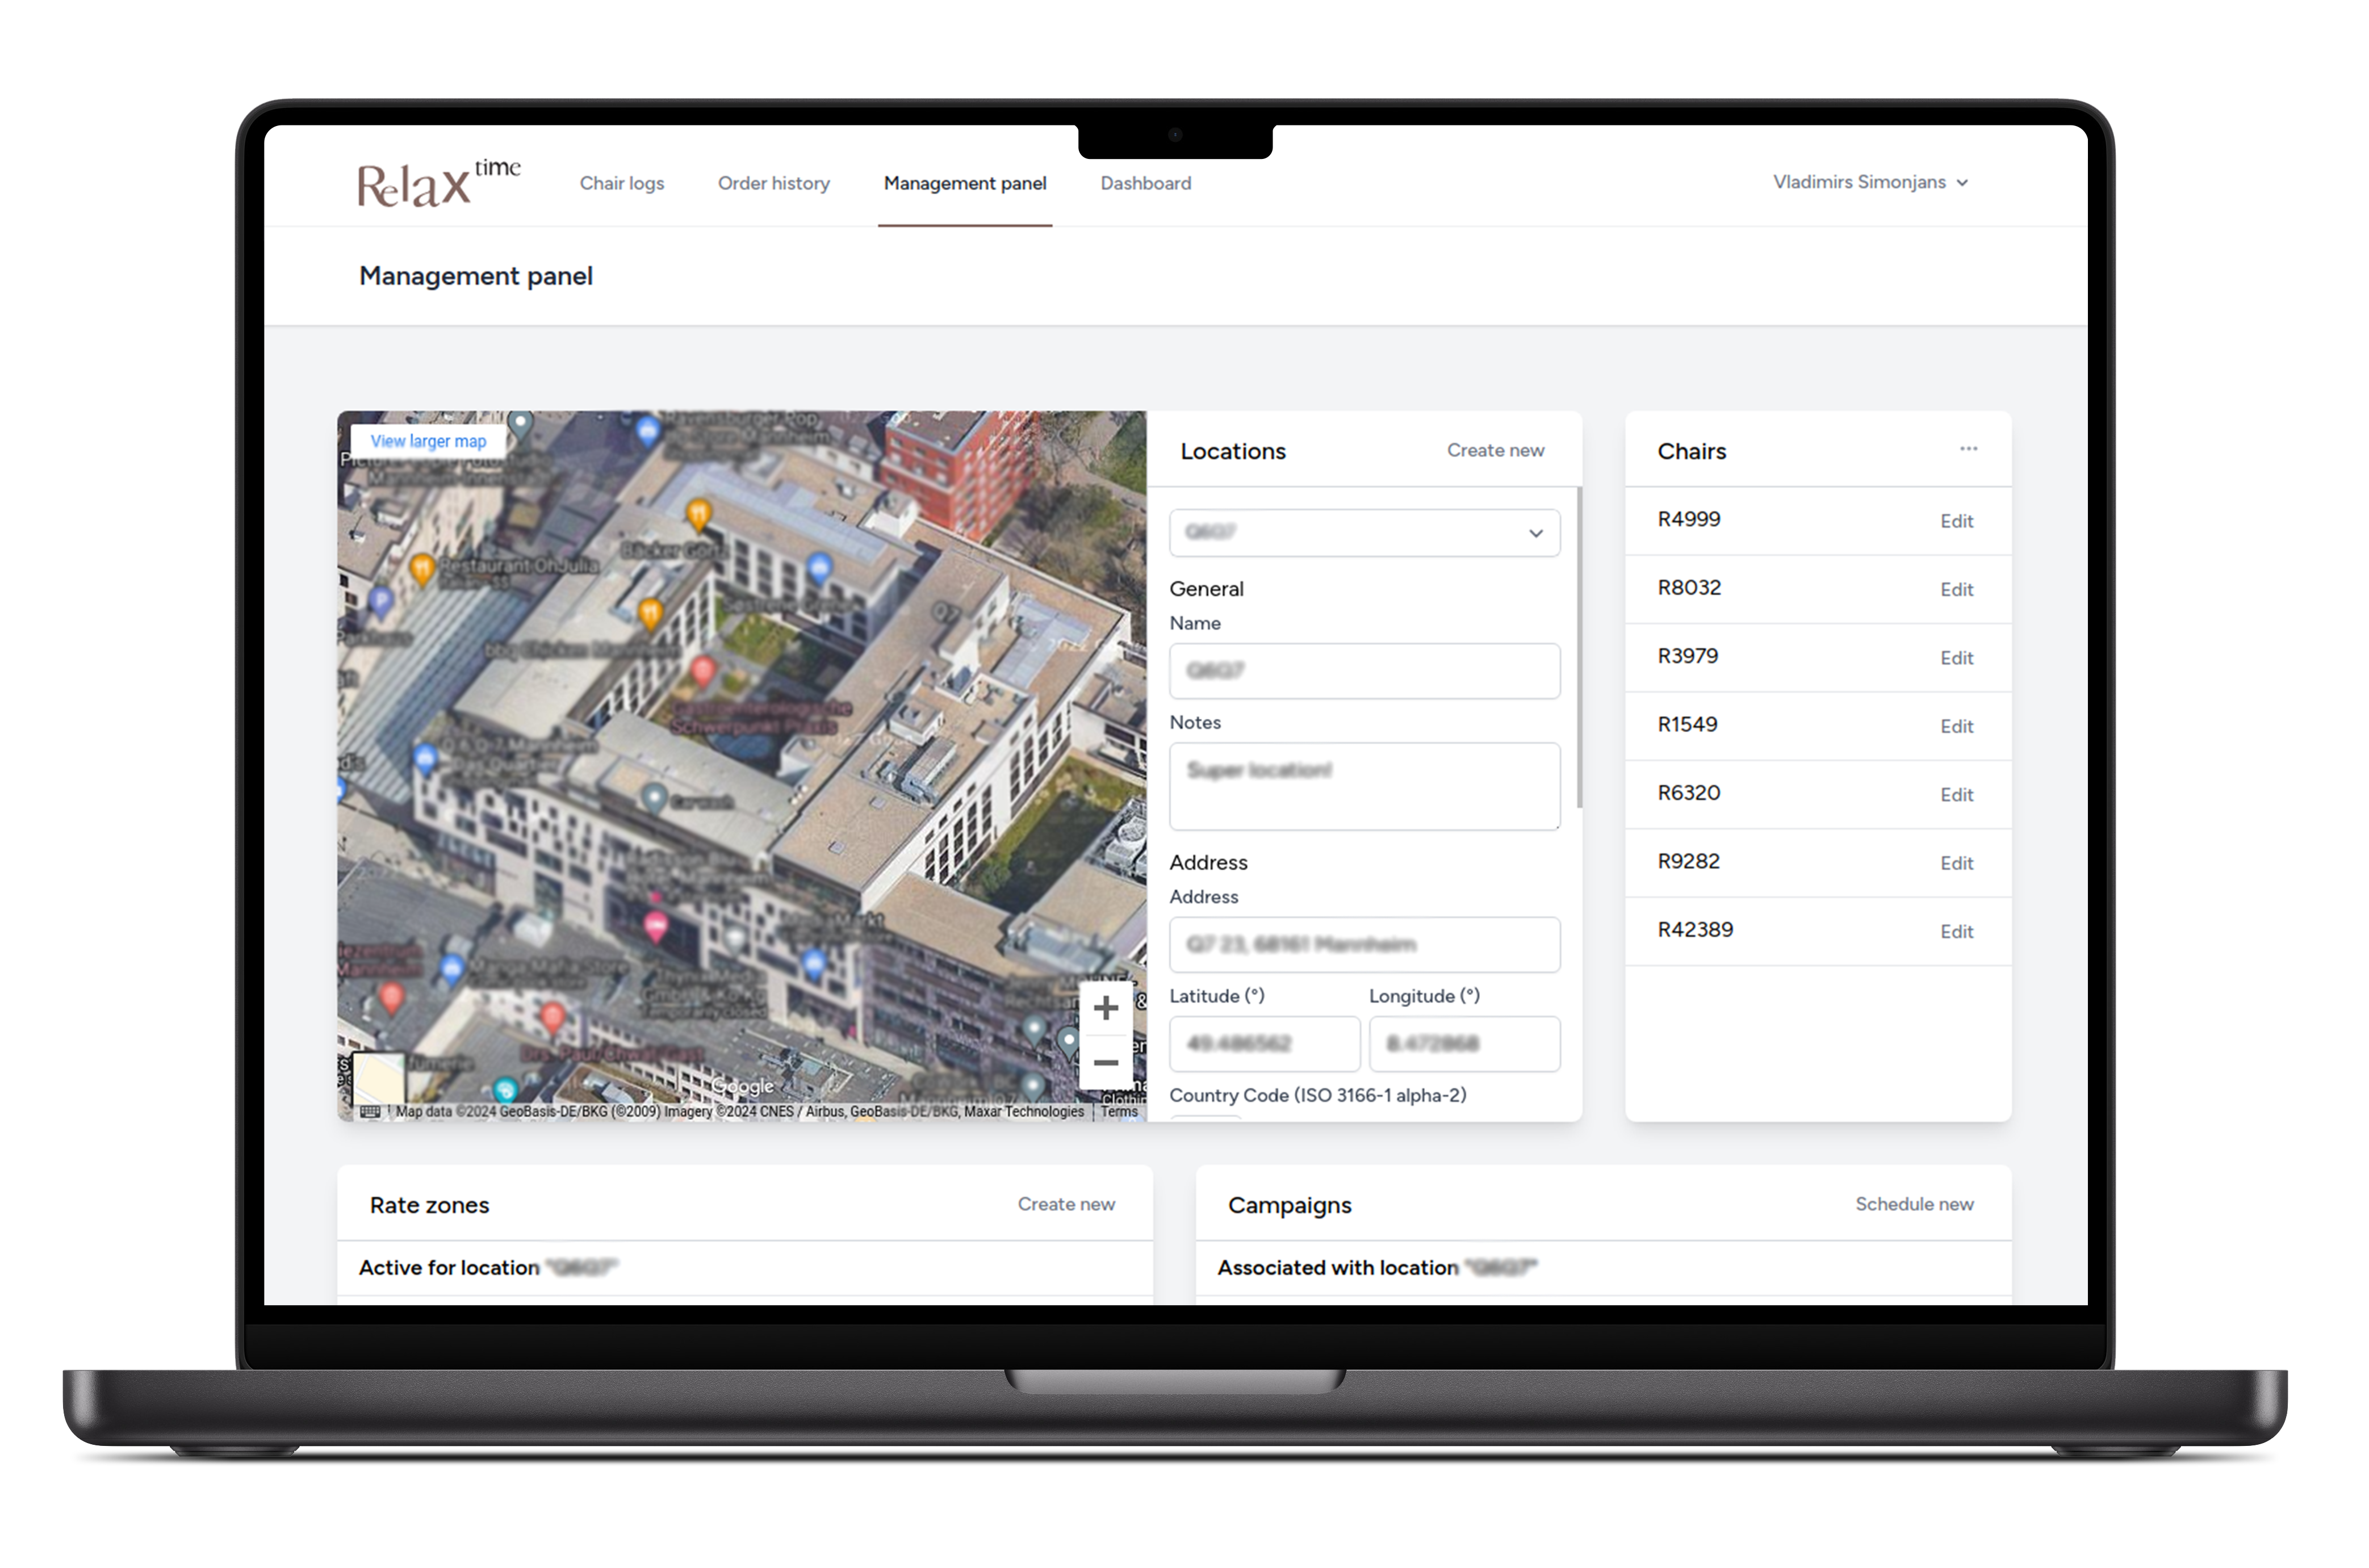Switch to the Dashboard tab
This screenshot has height=1568, width=2369.
[x=1145, y=183]
